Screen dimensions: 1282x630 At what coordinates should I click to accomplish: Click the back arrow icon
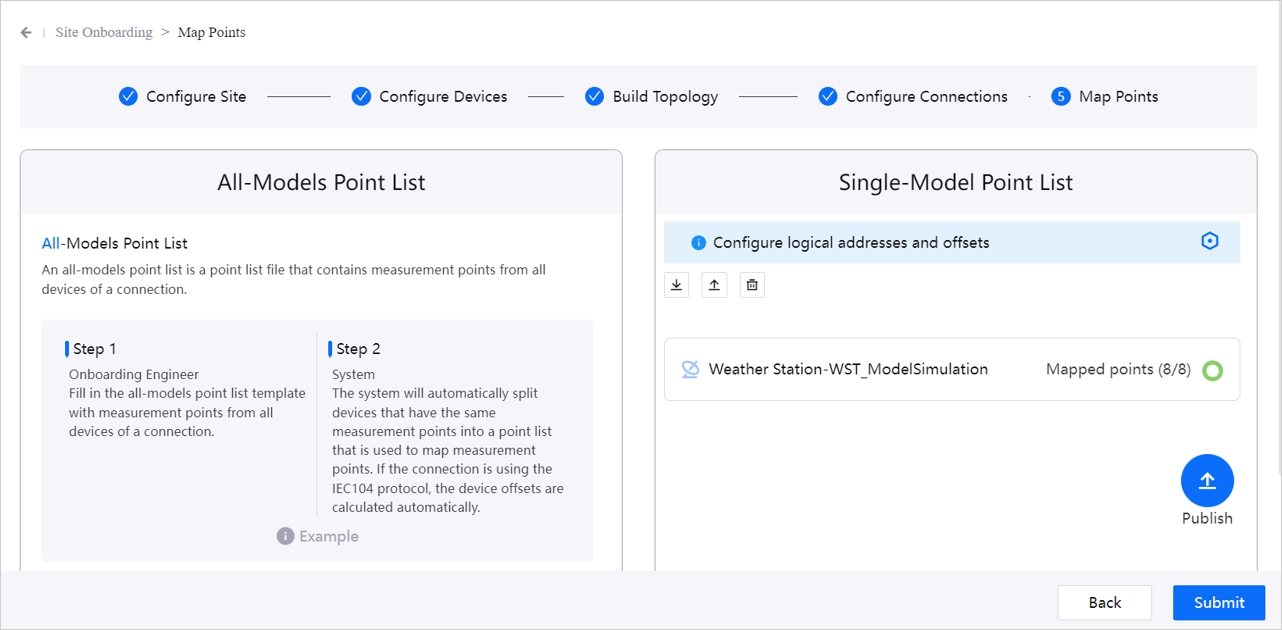pyautogui.click(x=26, y=33)
